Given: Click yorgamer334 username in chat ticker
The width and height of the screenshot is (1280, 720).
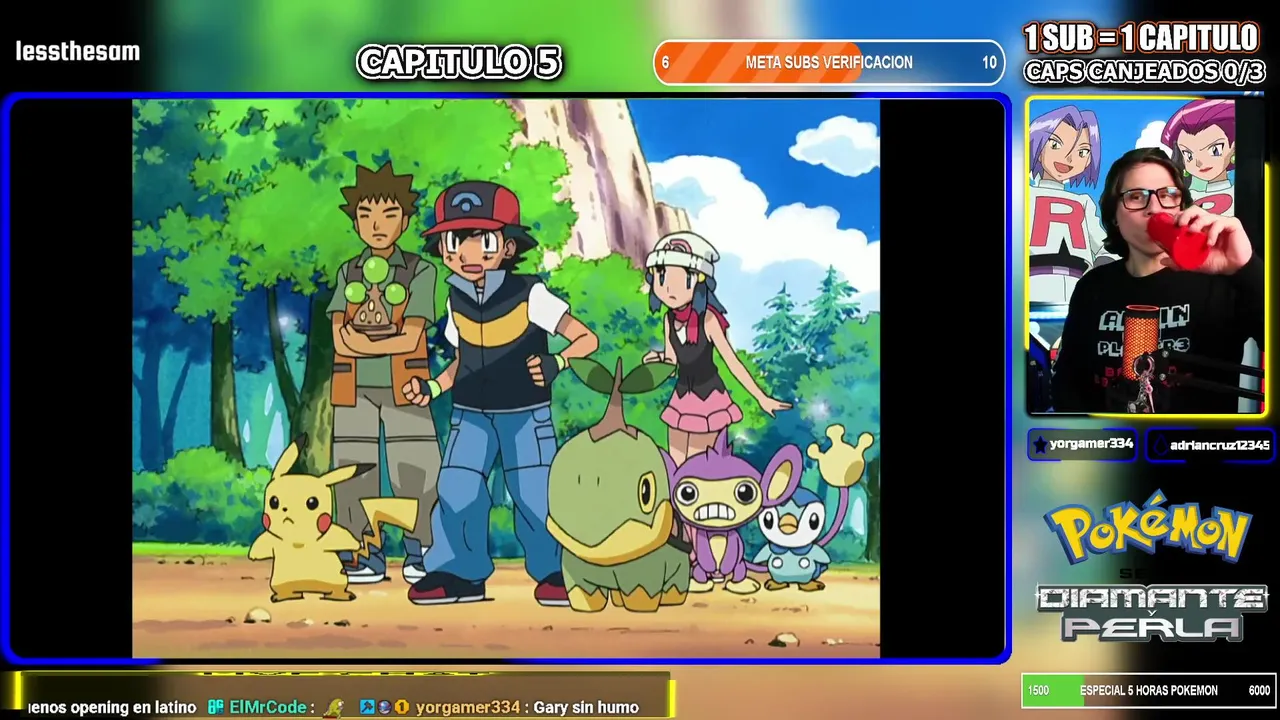Looking at the screenshot, I should (x=468, y=707).
